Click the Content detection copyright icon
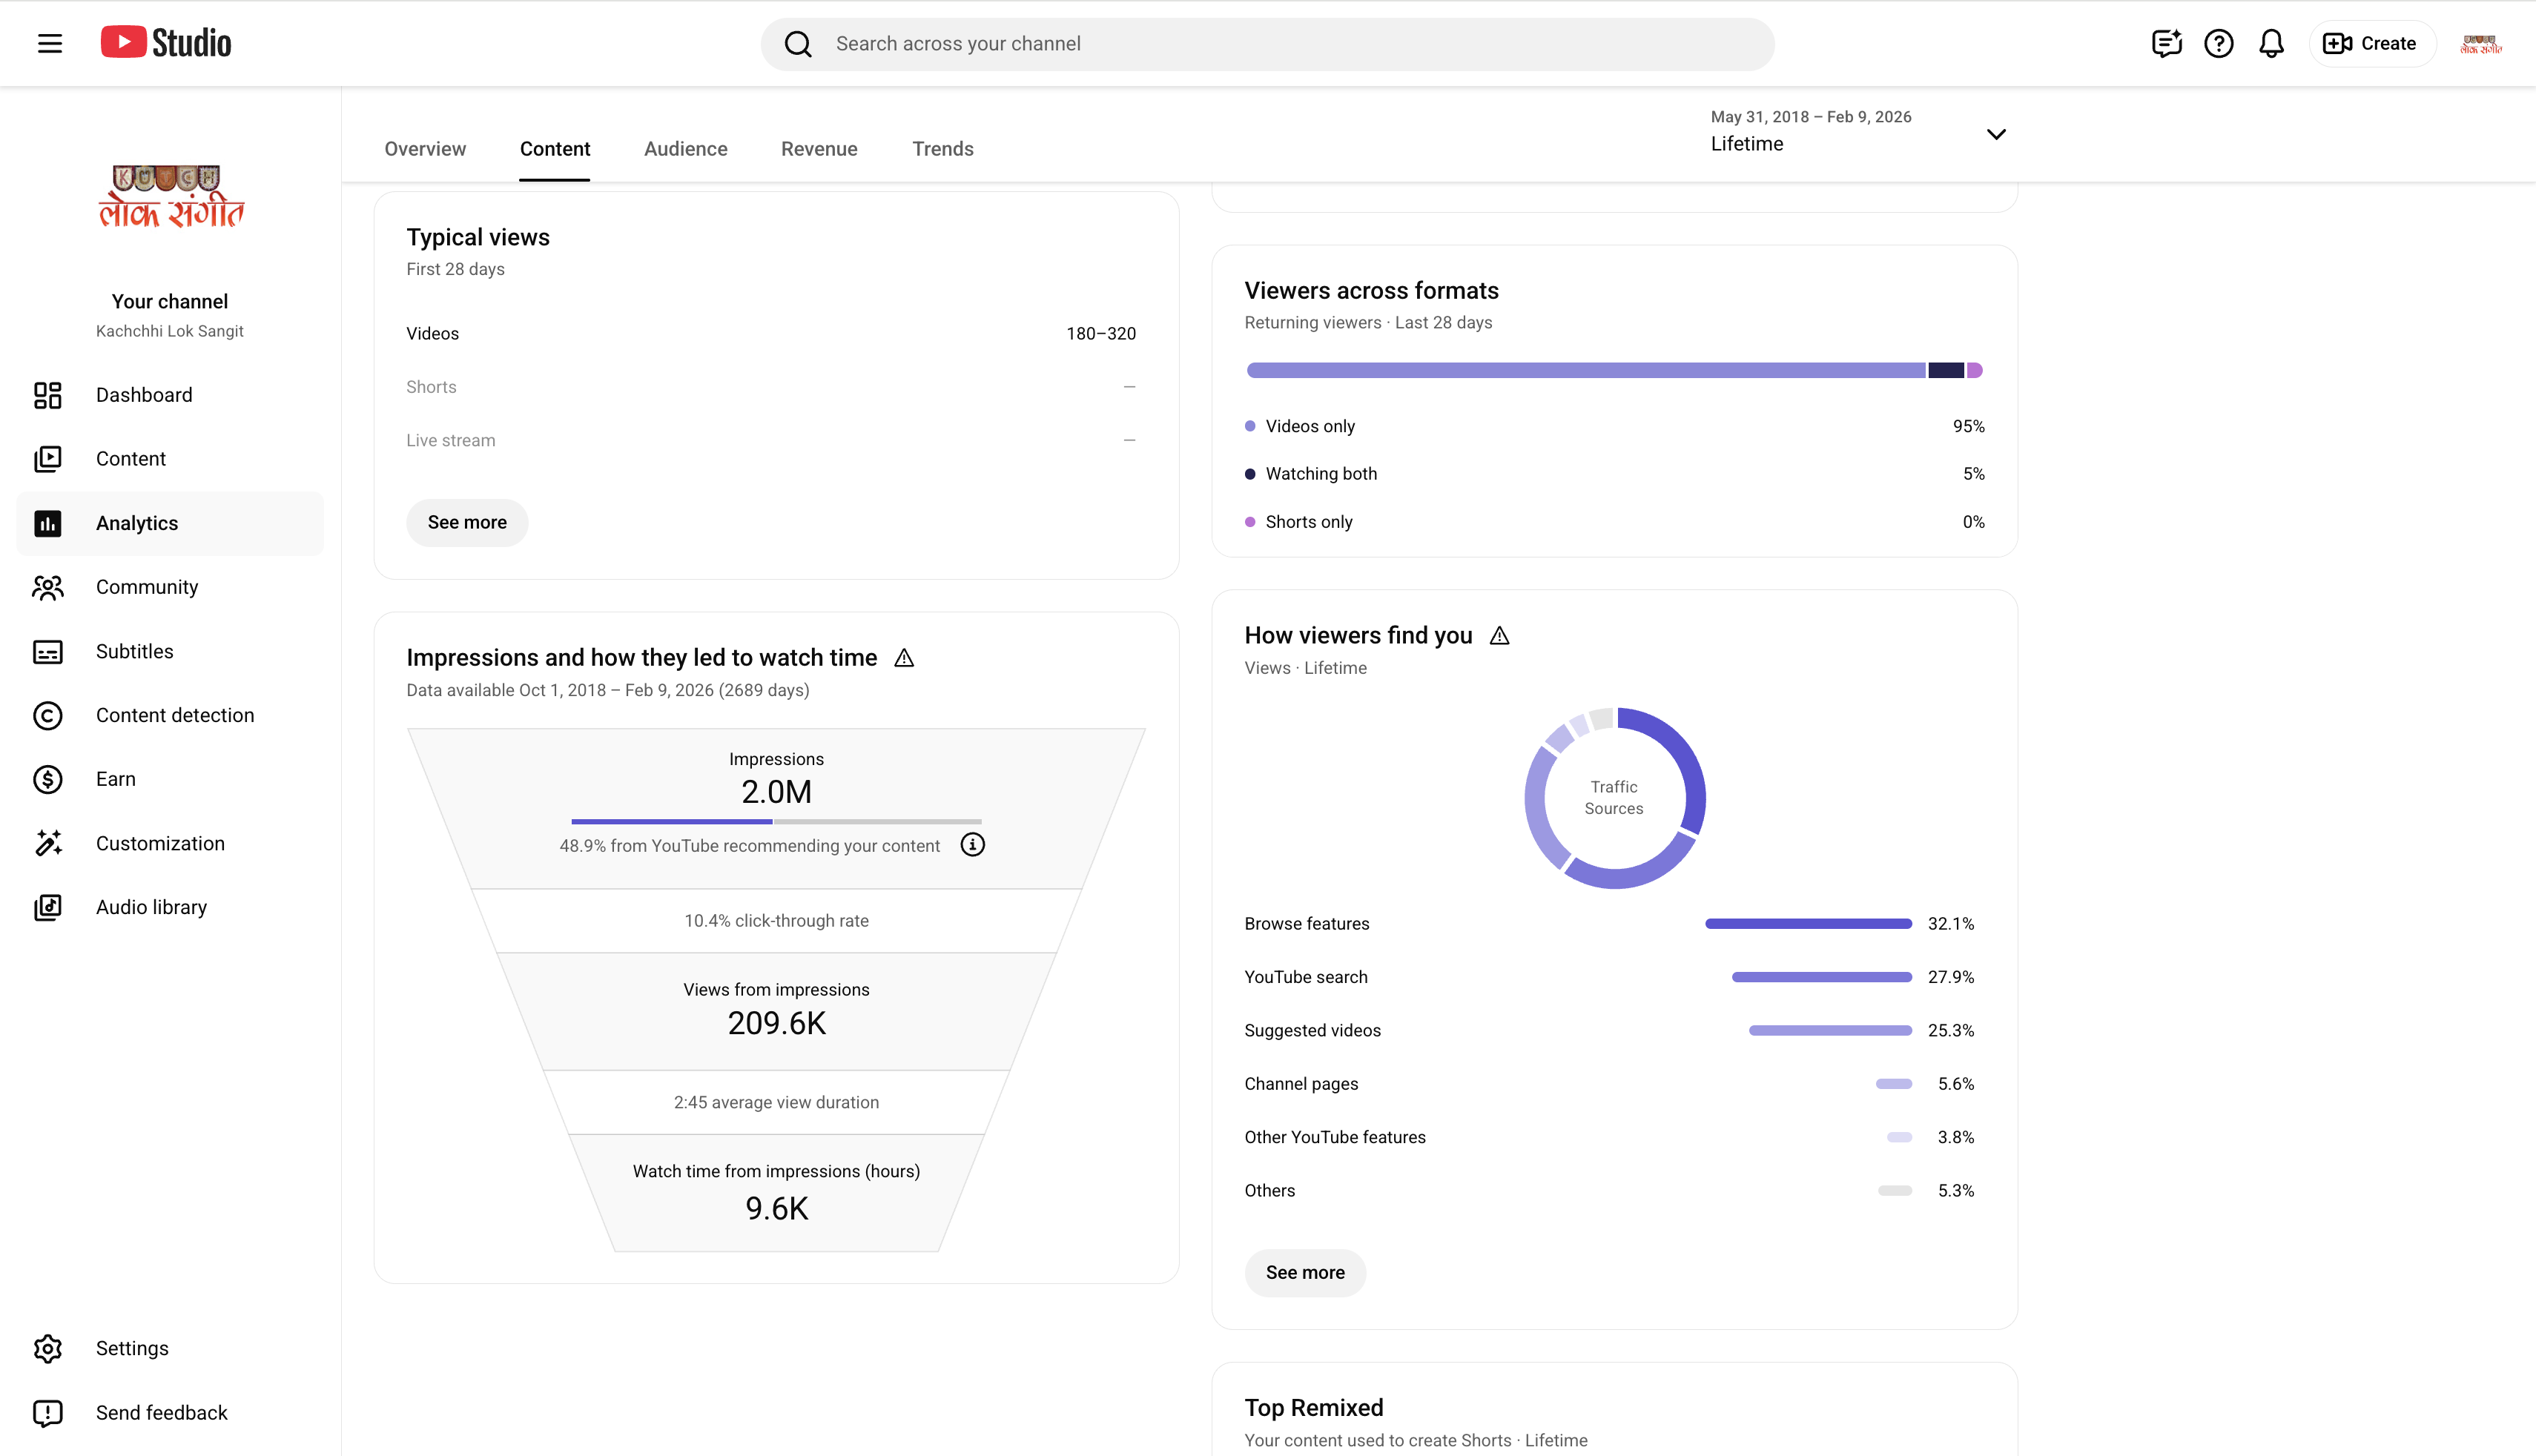2536x1456 pixels. pyautogui.click(x=48, y=715)
